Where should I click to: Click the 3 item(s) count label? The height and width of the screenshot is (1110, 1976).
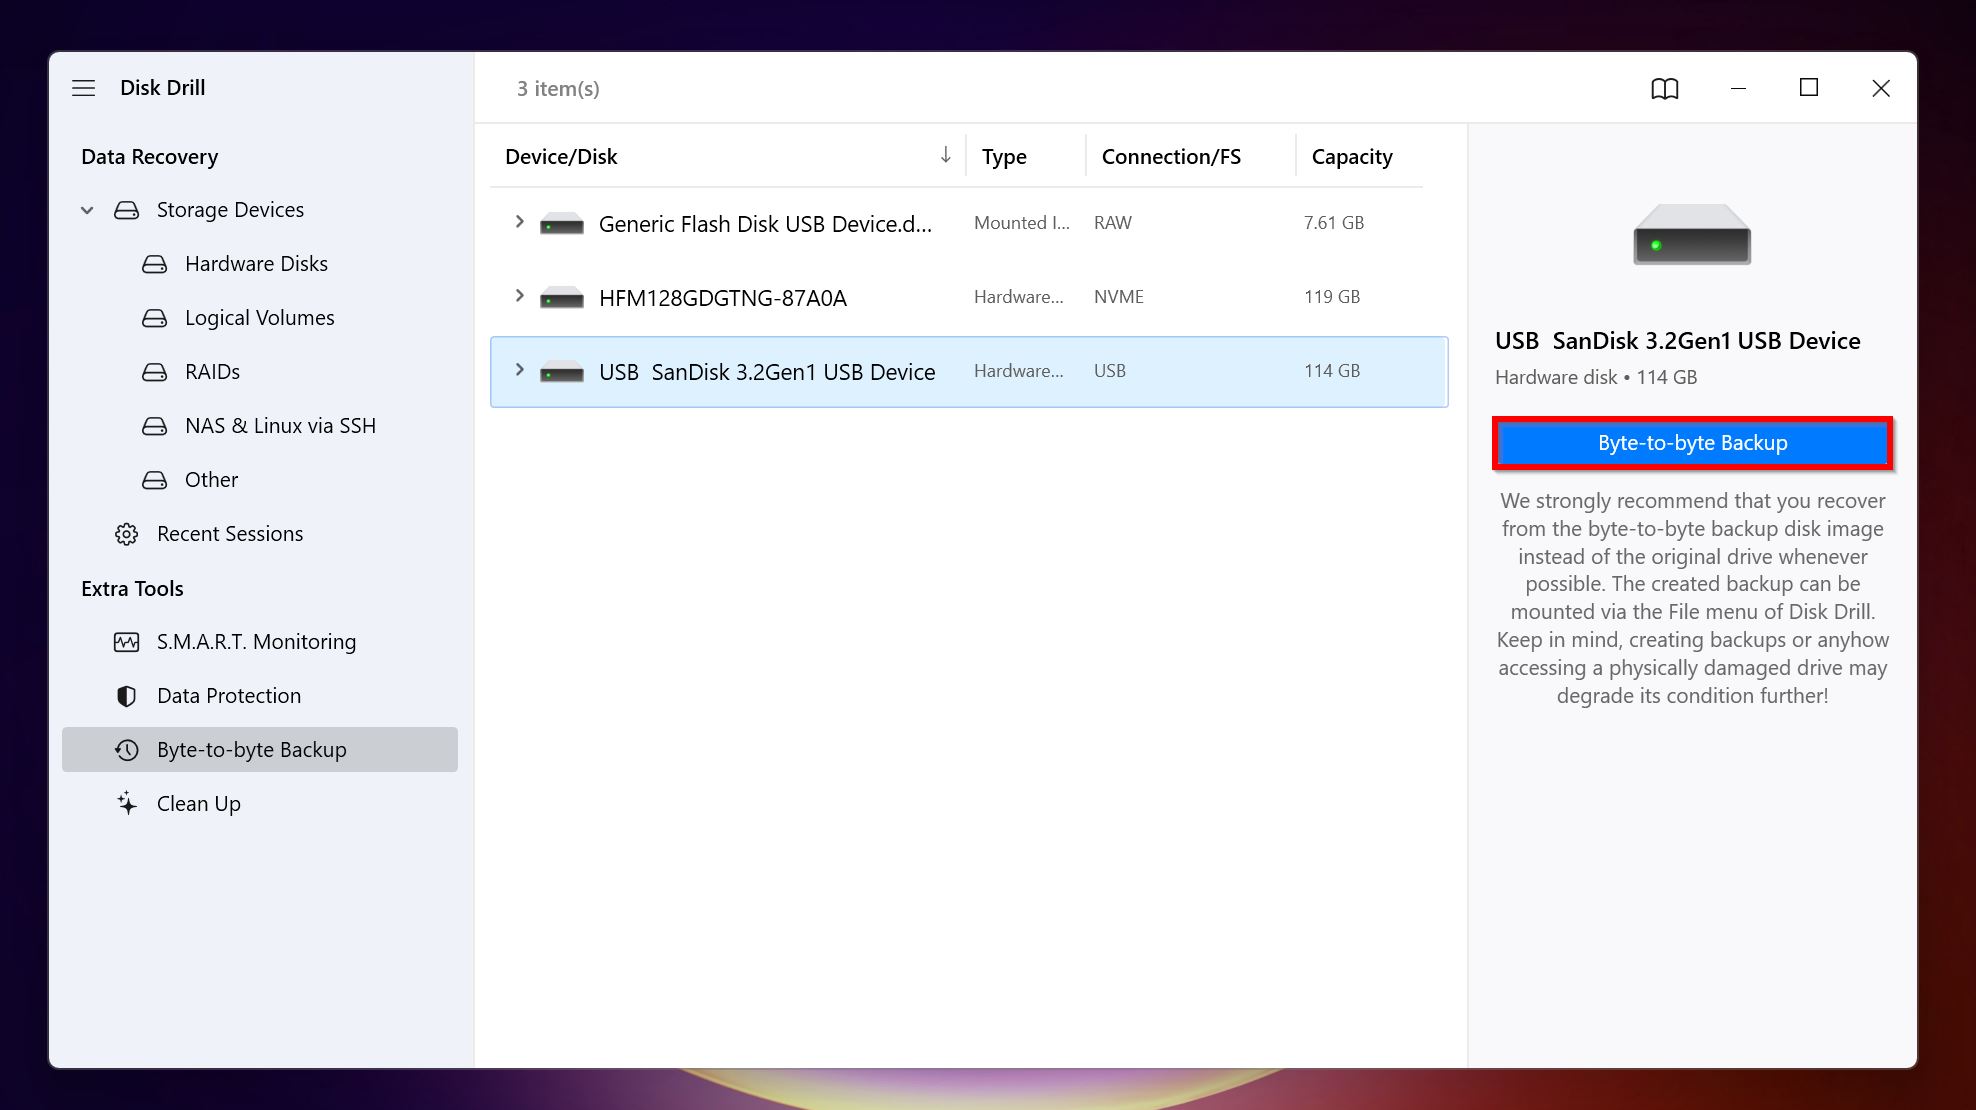(558, 89)
